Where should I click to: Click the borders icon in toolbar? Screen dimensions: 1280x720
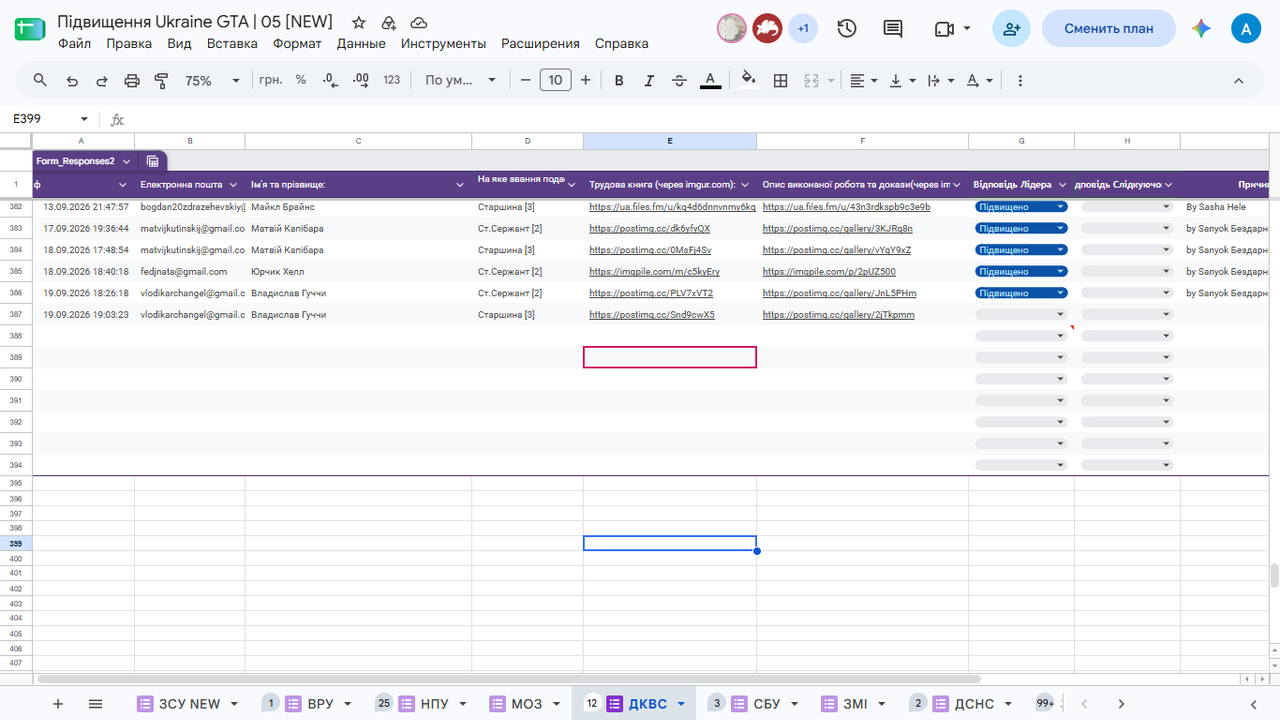click(781, 80)
